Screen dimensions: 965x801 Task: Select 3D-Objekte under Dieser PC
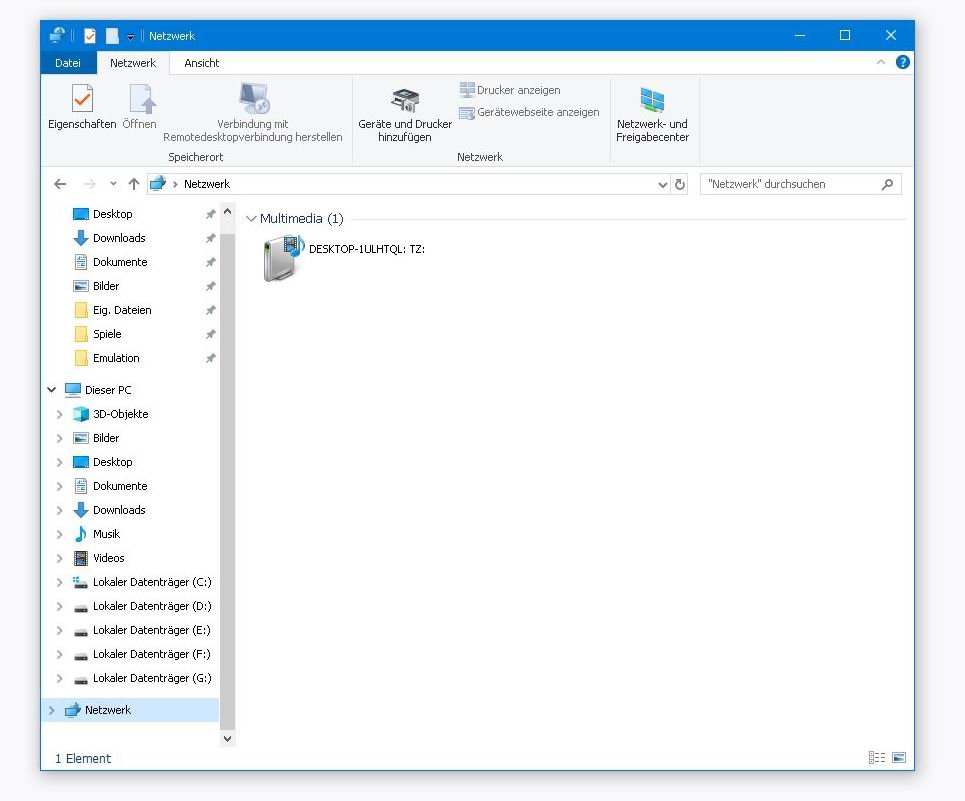click(x=121, y=414)
